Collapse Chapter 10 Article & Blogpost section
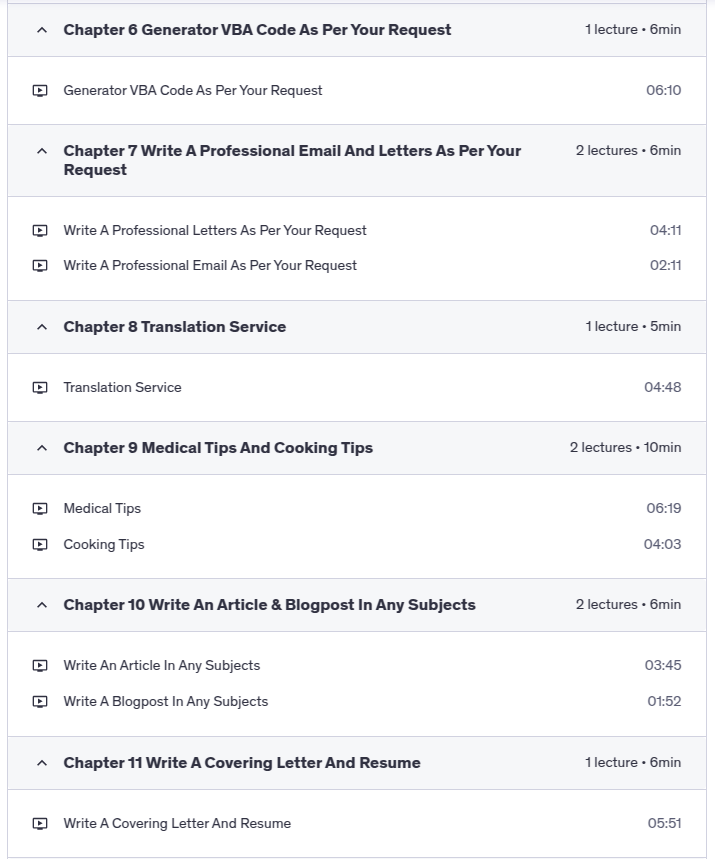The height and width of the screenshot is (859, 715). tap(42, 606)
